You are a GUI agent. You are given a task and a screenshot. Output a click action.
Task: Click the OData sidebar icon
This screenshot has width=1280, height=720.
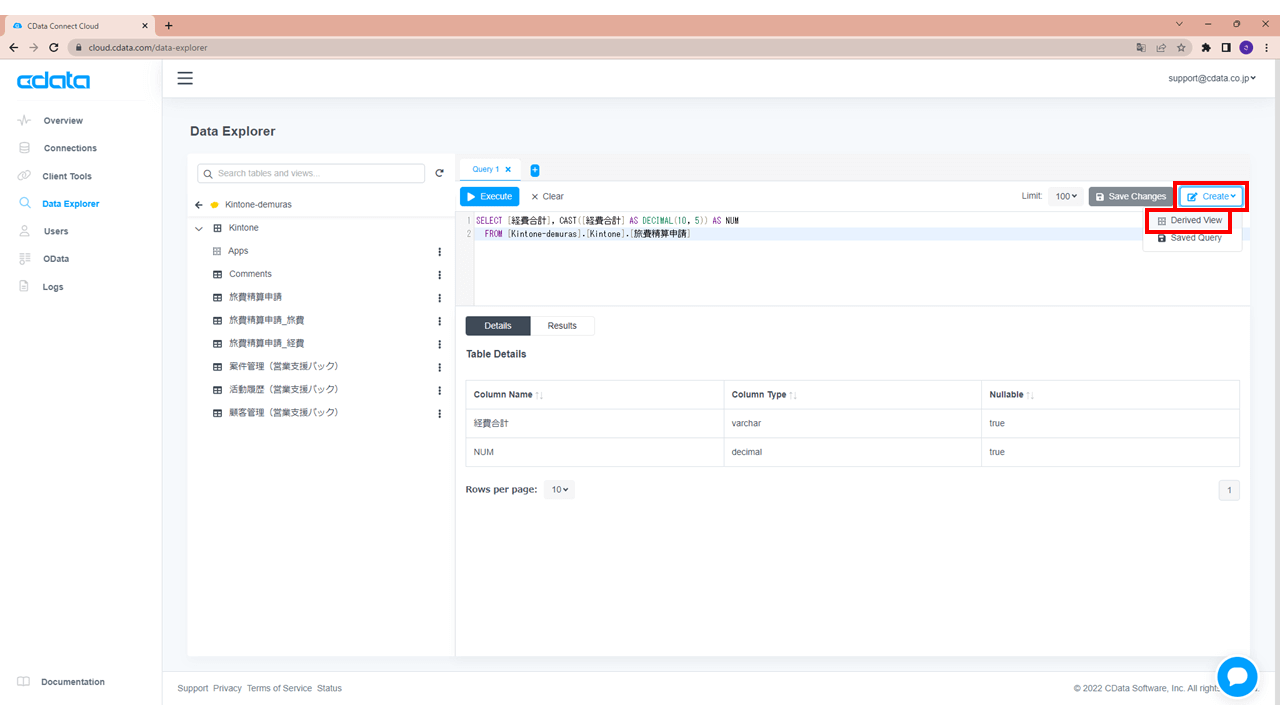coord(24,259)
